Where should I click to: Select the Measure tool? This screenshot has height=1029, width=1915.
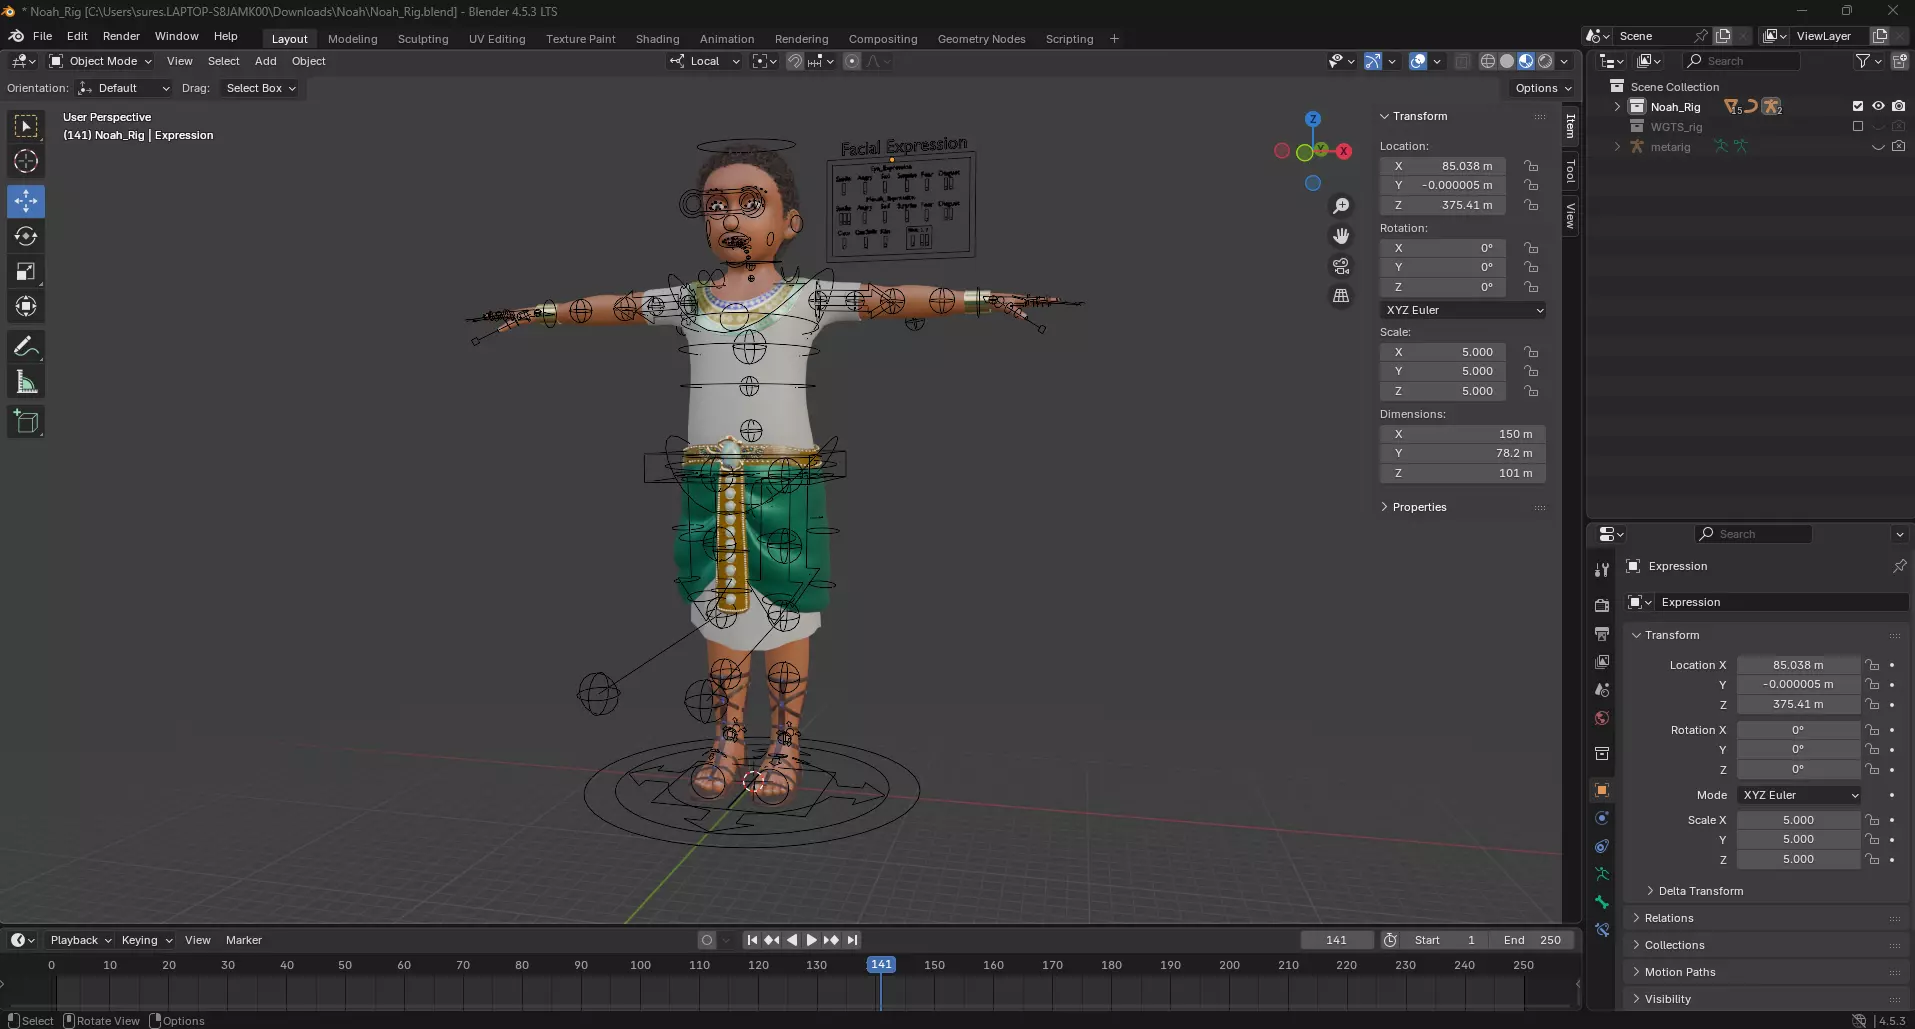point(26,382)
